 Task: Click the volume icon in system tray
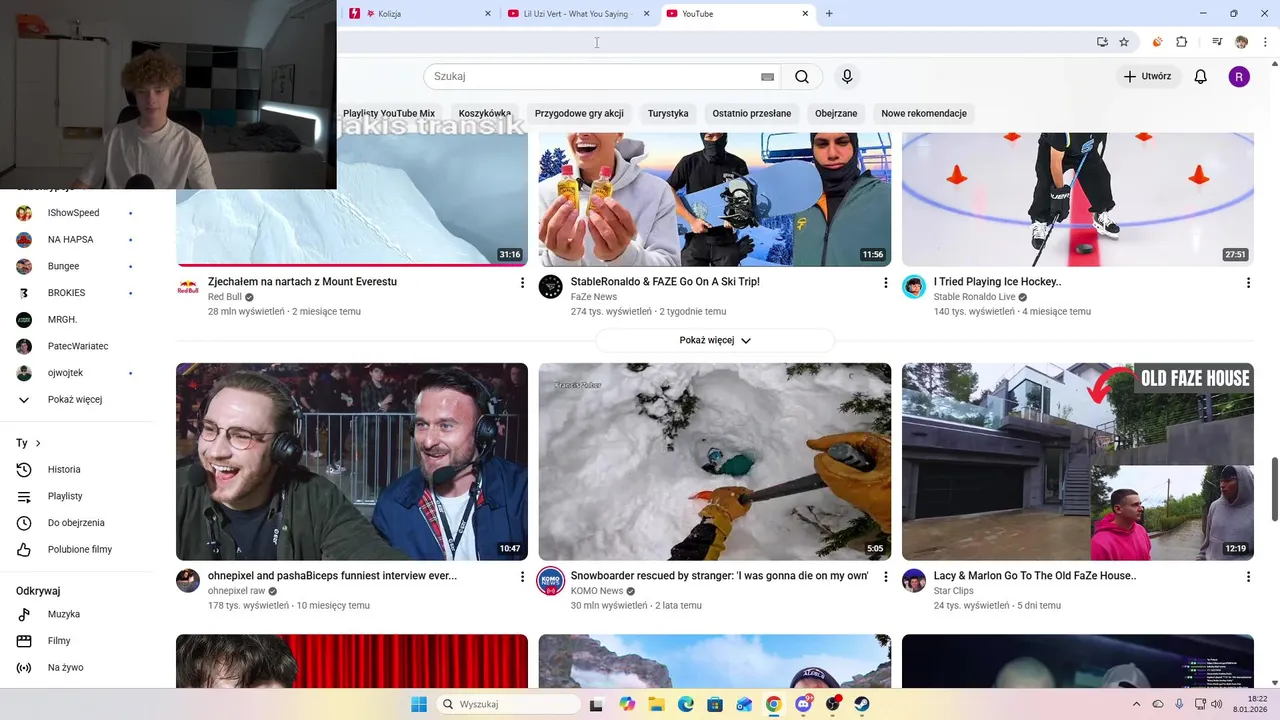tap(1216, 704)
